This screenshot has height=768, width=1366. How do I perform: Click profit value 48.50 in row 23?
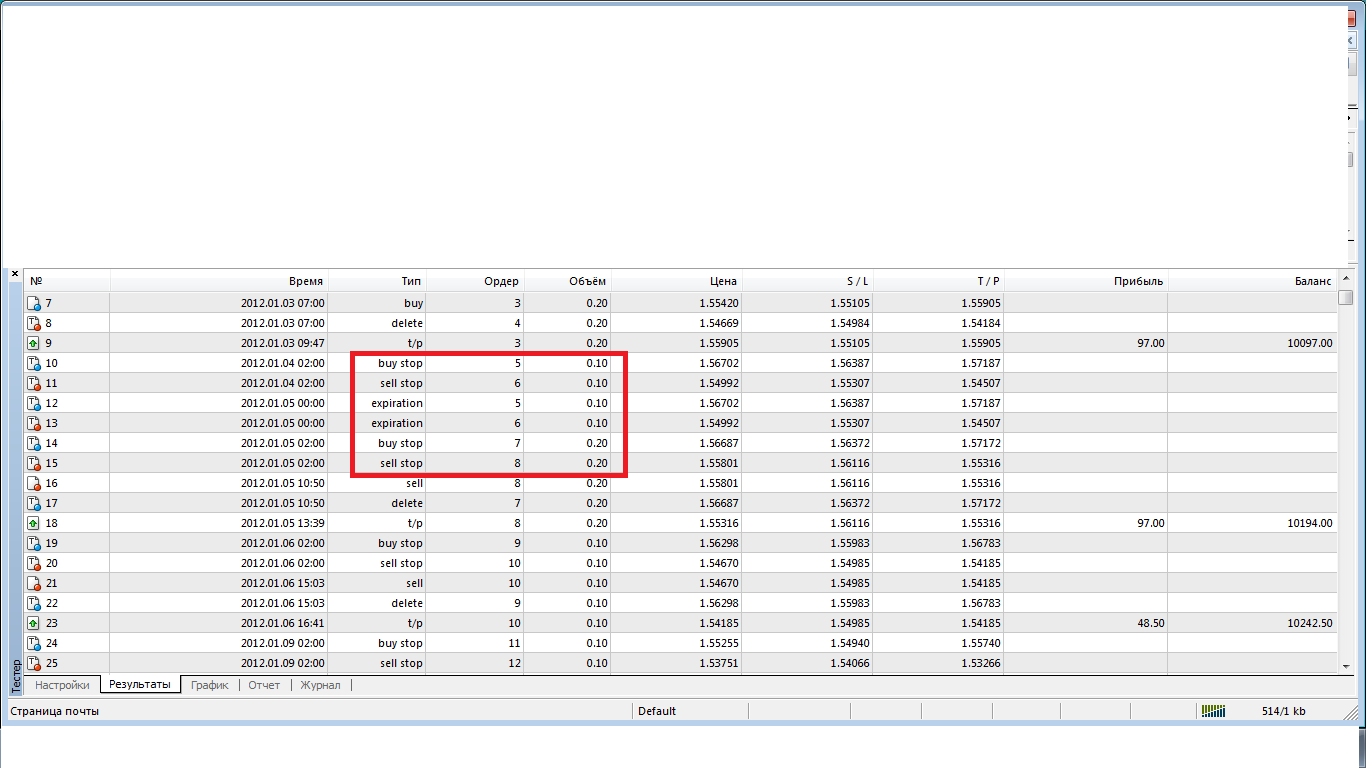(1150, 623)
